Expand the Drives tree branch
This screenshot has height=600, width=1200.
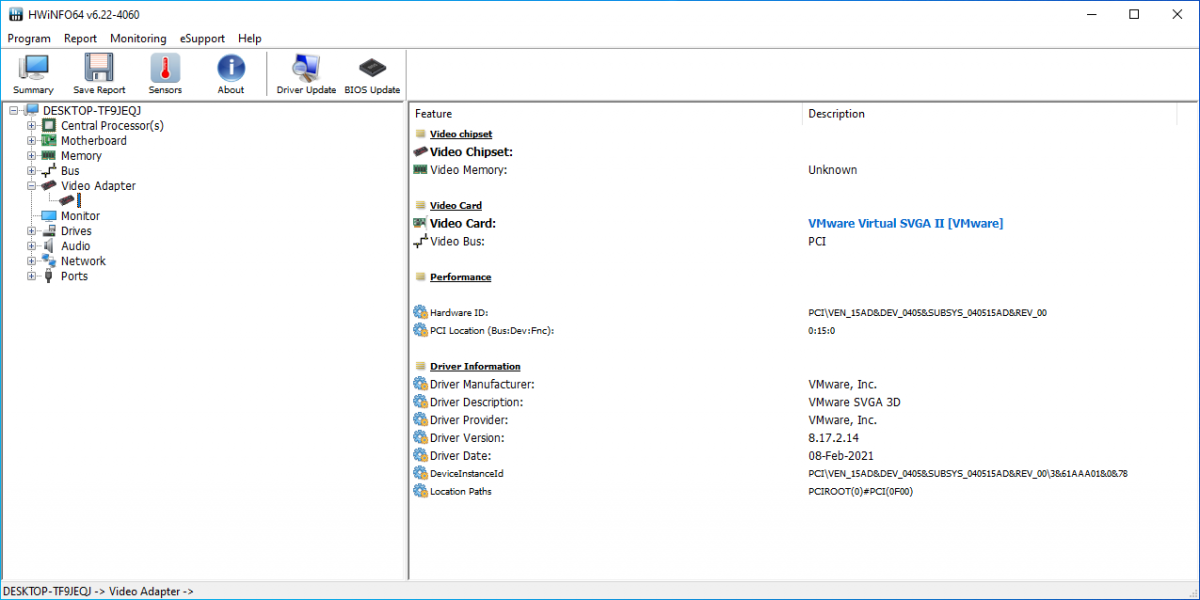[32, 231]
